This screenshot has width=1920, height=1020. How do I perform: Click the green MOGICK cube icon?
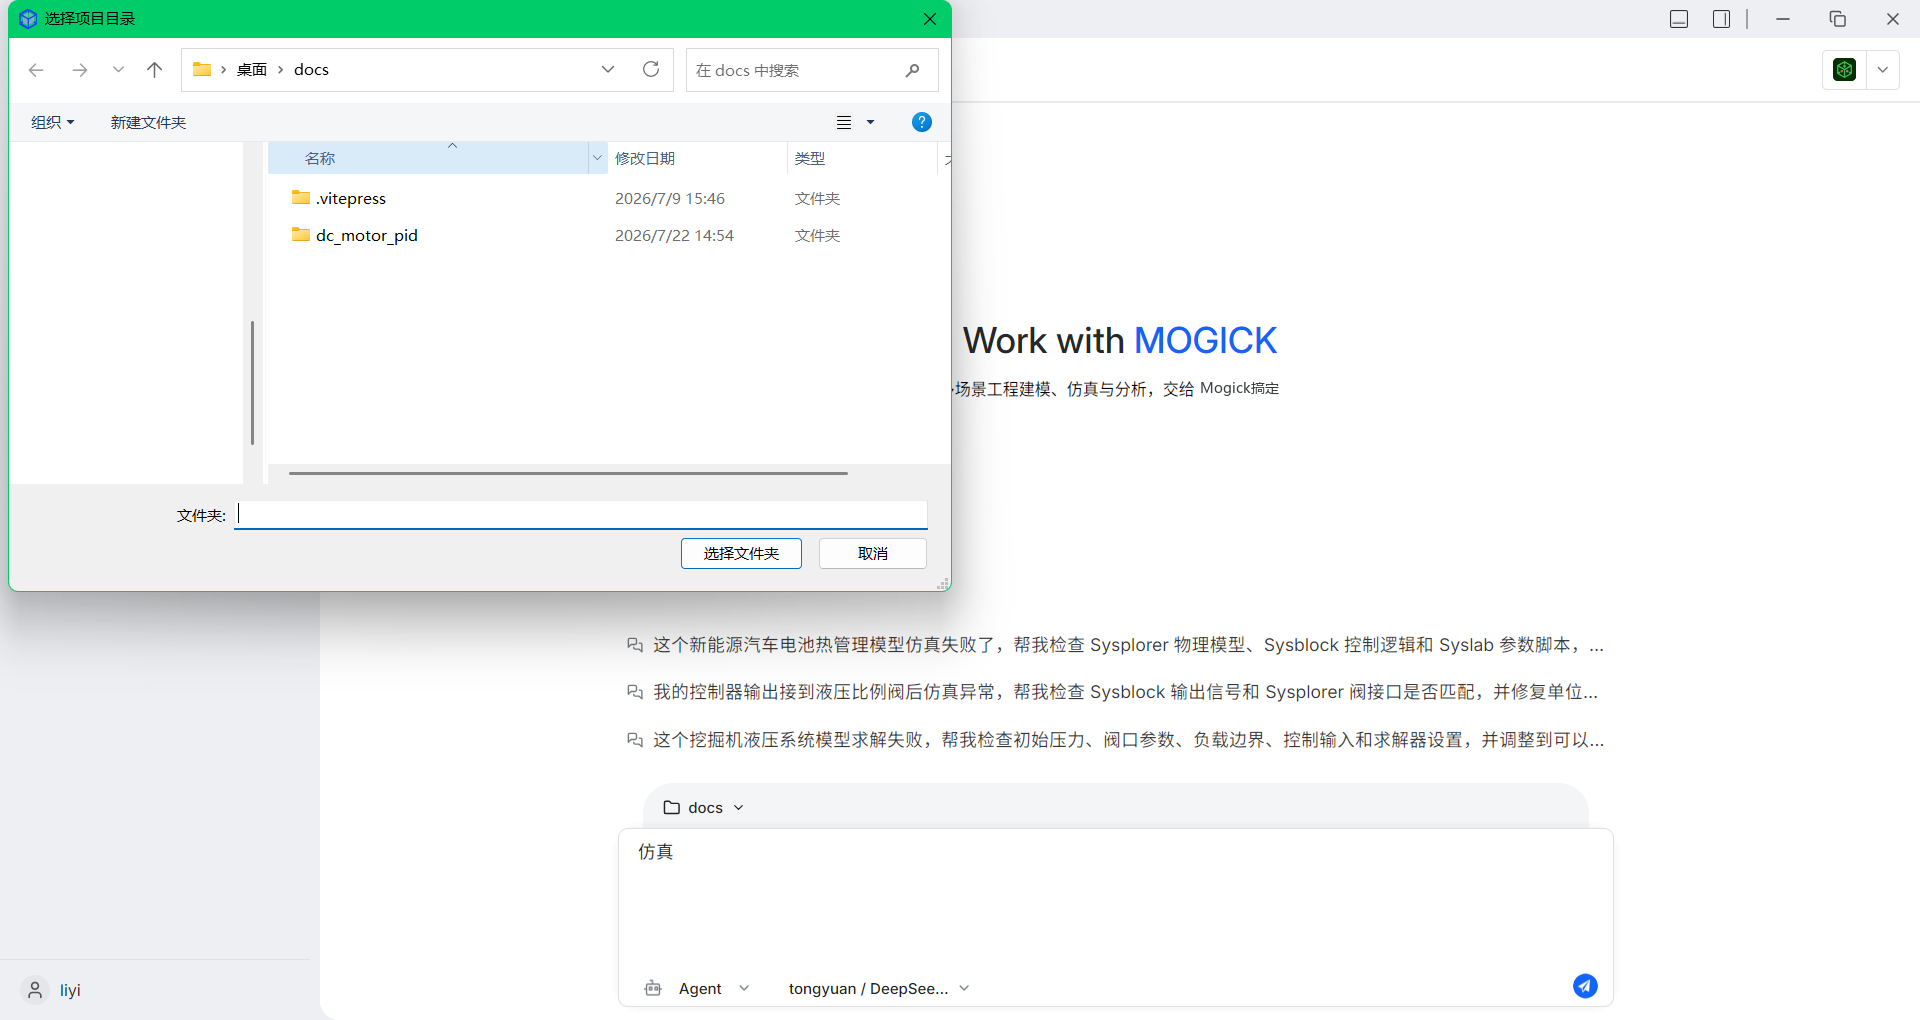point(1845,69)
